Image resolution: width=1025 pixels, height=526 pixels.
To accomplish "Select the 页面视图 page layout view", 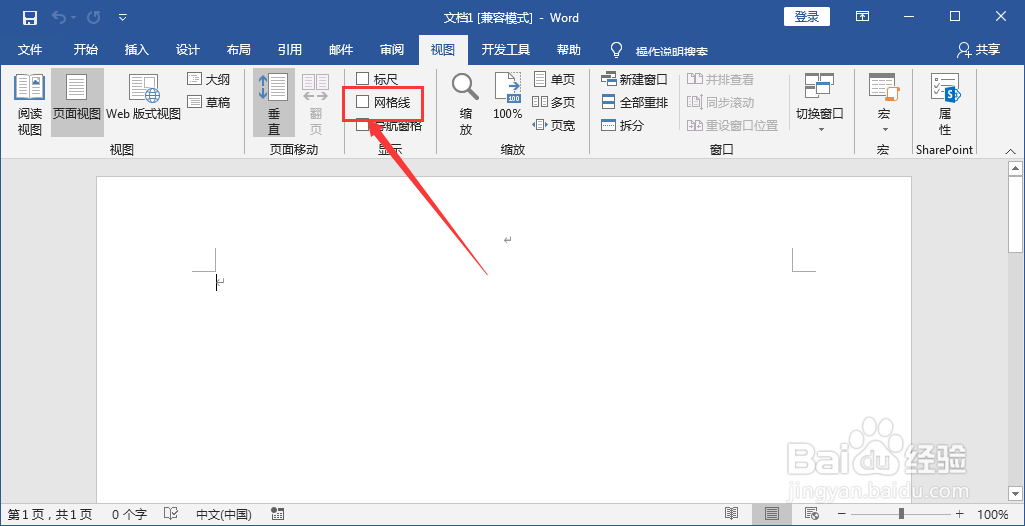I will [77, 104].
